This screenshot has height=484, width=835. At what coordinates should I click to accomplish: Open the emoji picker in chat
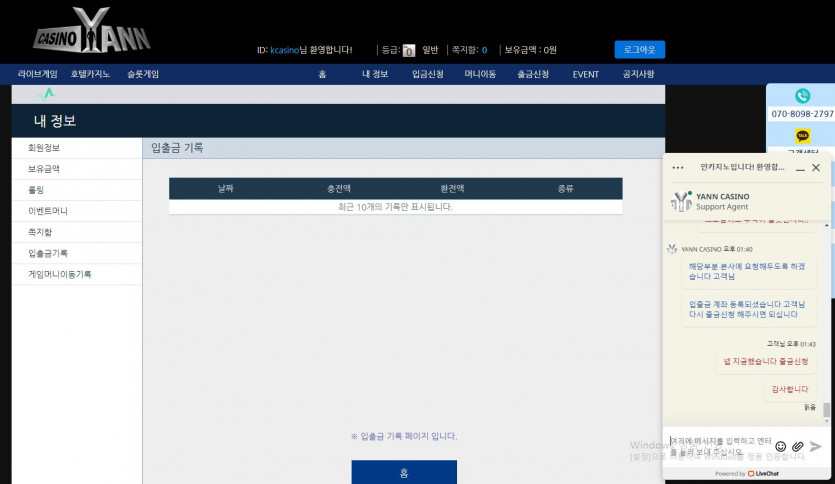pos(780,446)
